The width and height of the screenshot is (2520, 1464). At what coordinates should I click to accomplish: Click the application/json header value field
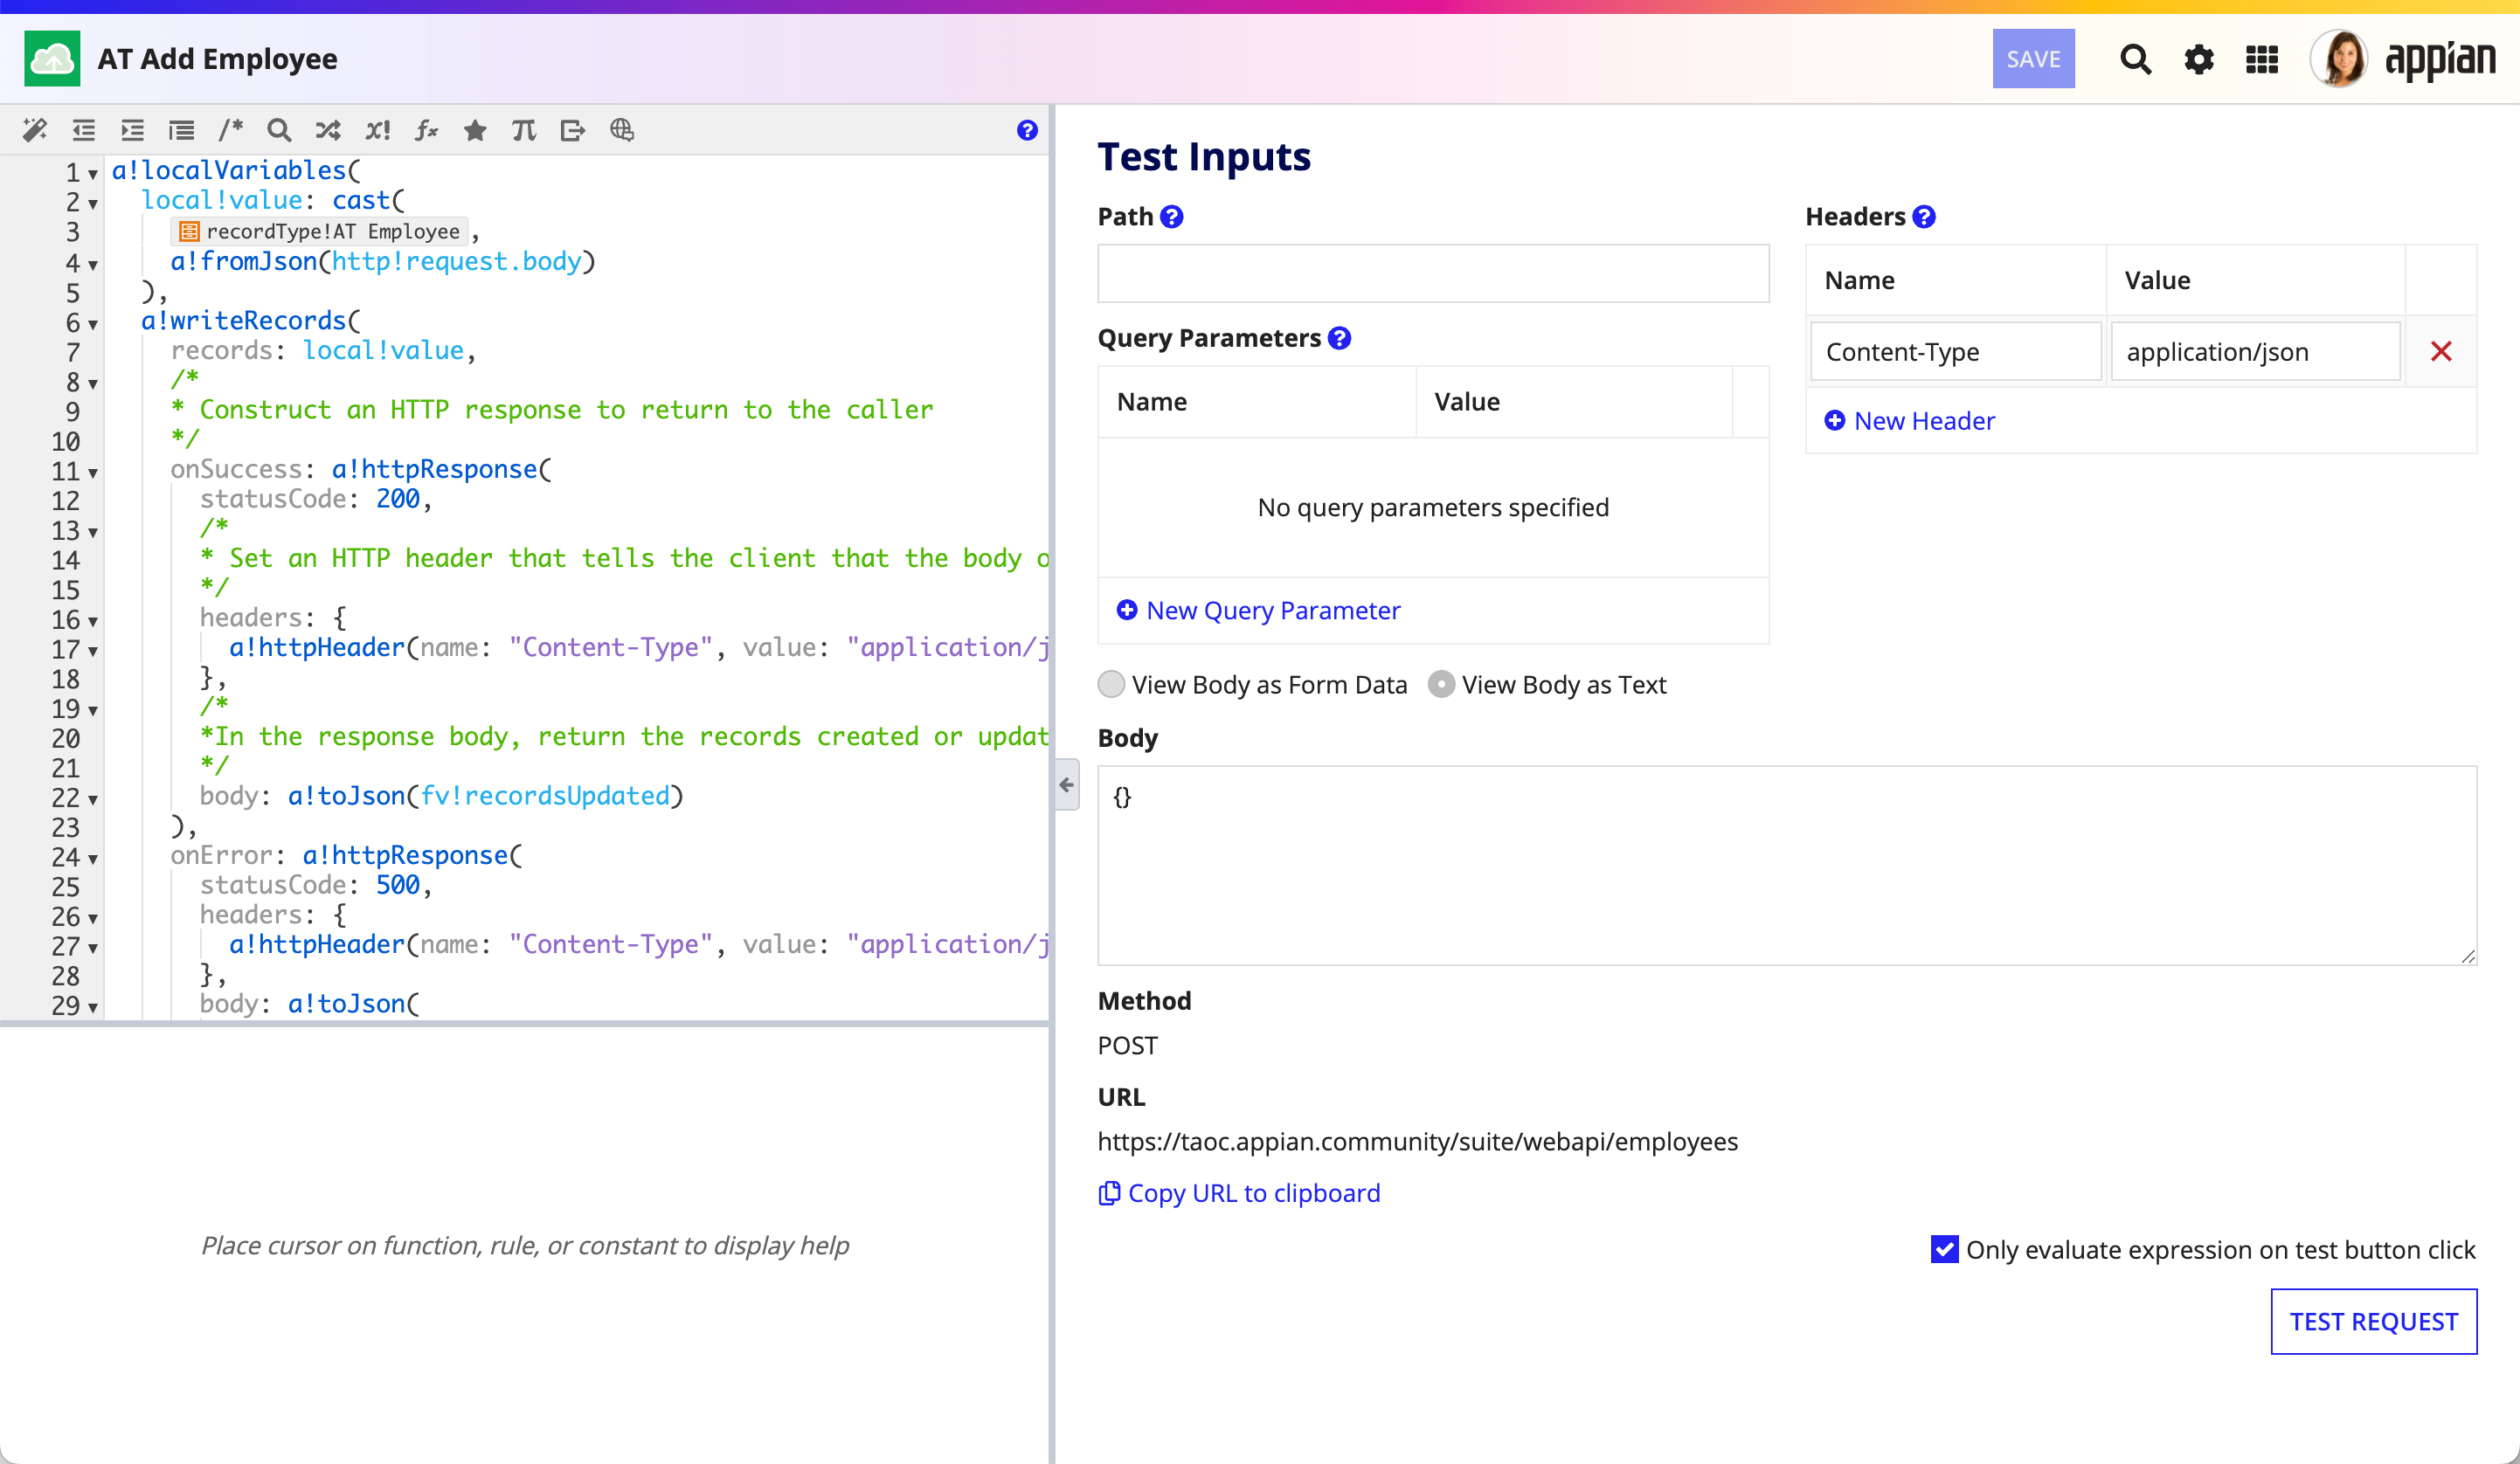point(2255,351)
